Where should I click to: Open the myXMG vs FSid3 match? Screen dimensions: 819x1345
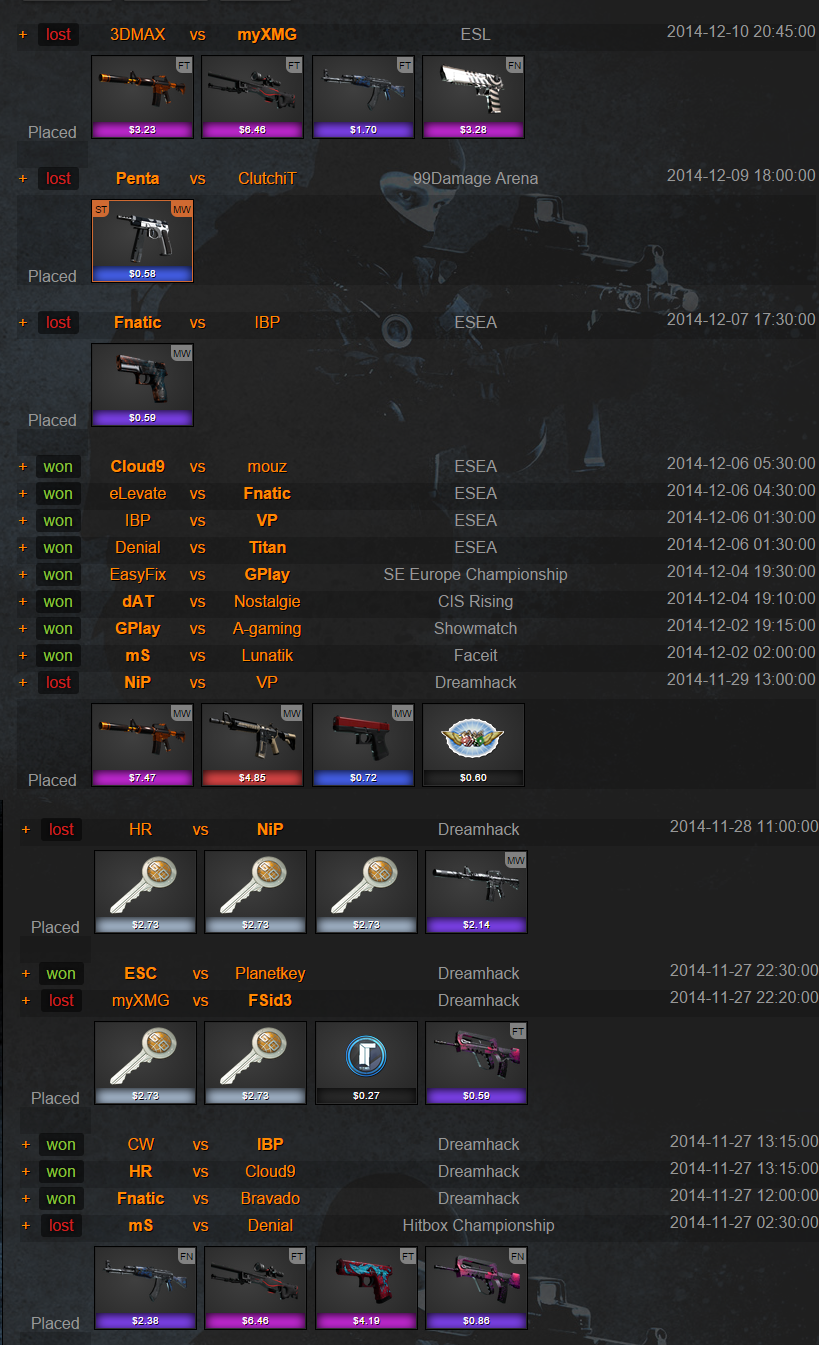click(x=420, y=1001)
